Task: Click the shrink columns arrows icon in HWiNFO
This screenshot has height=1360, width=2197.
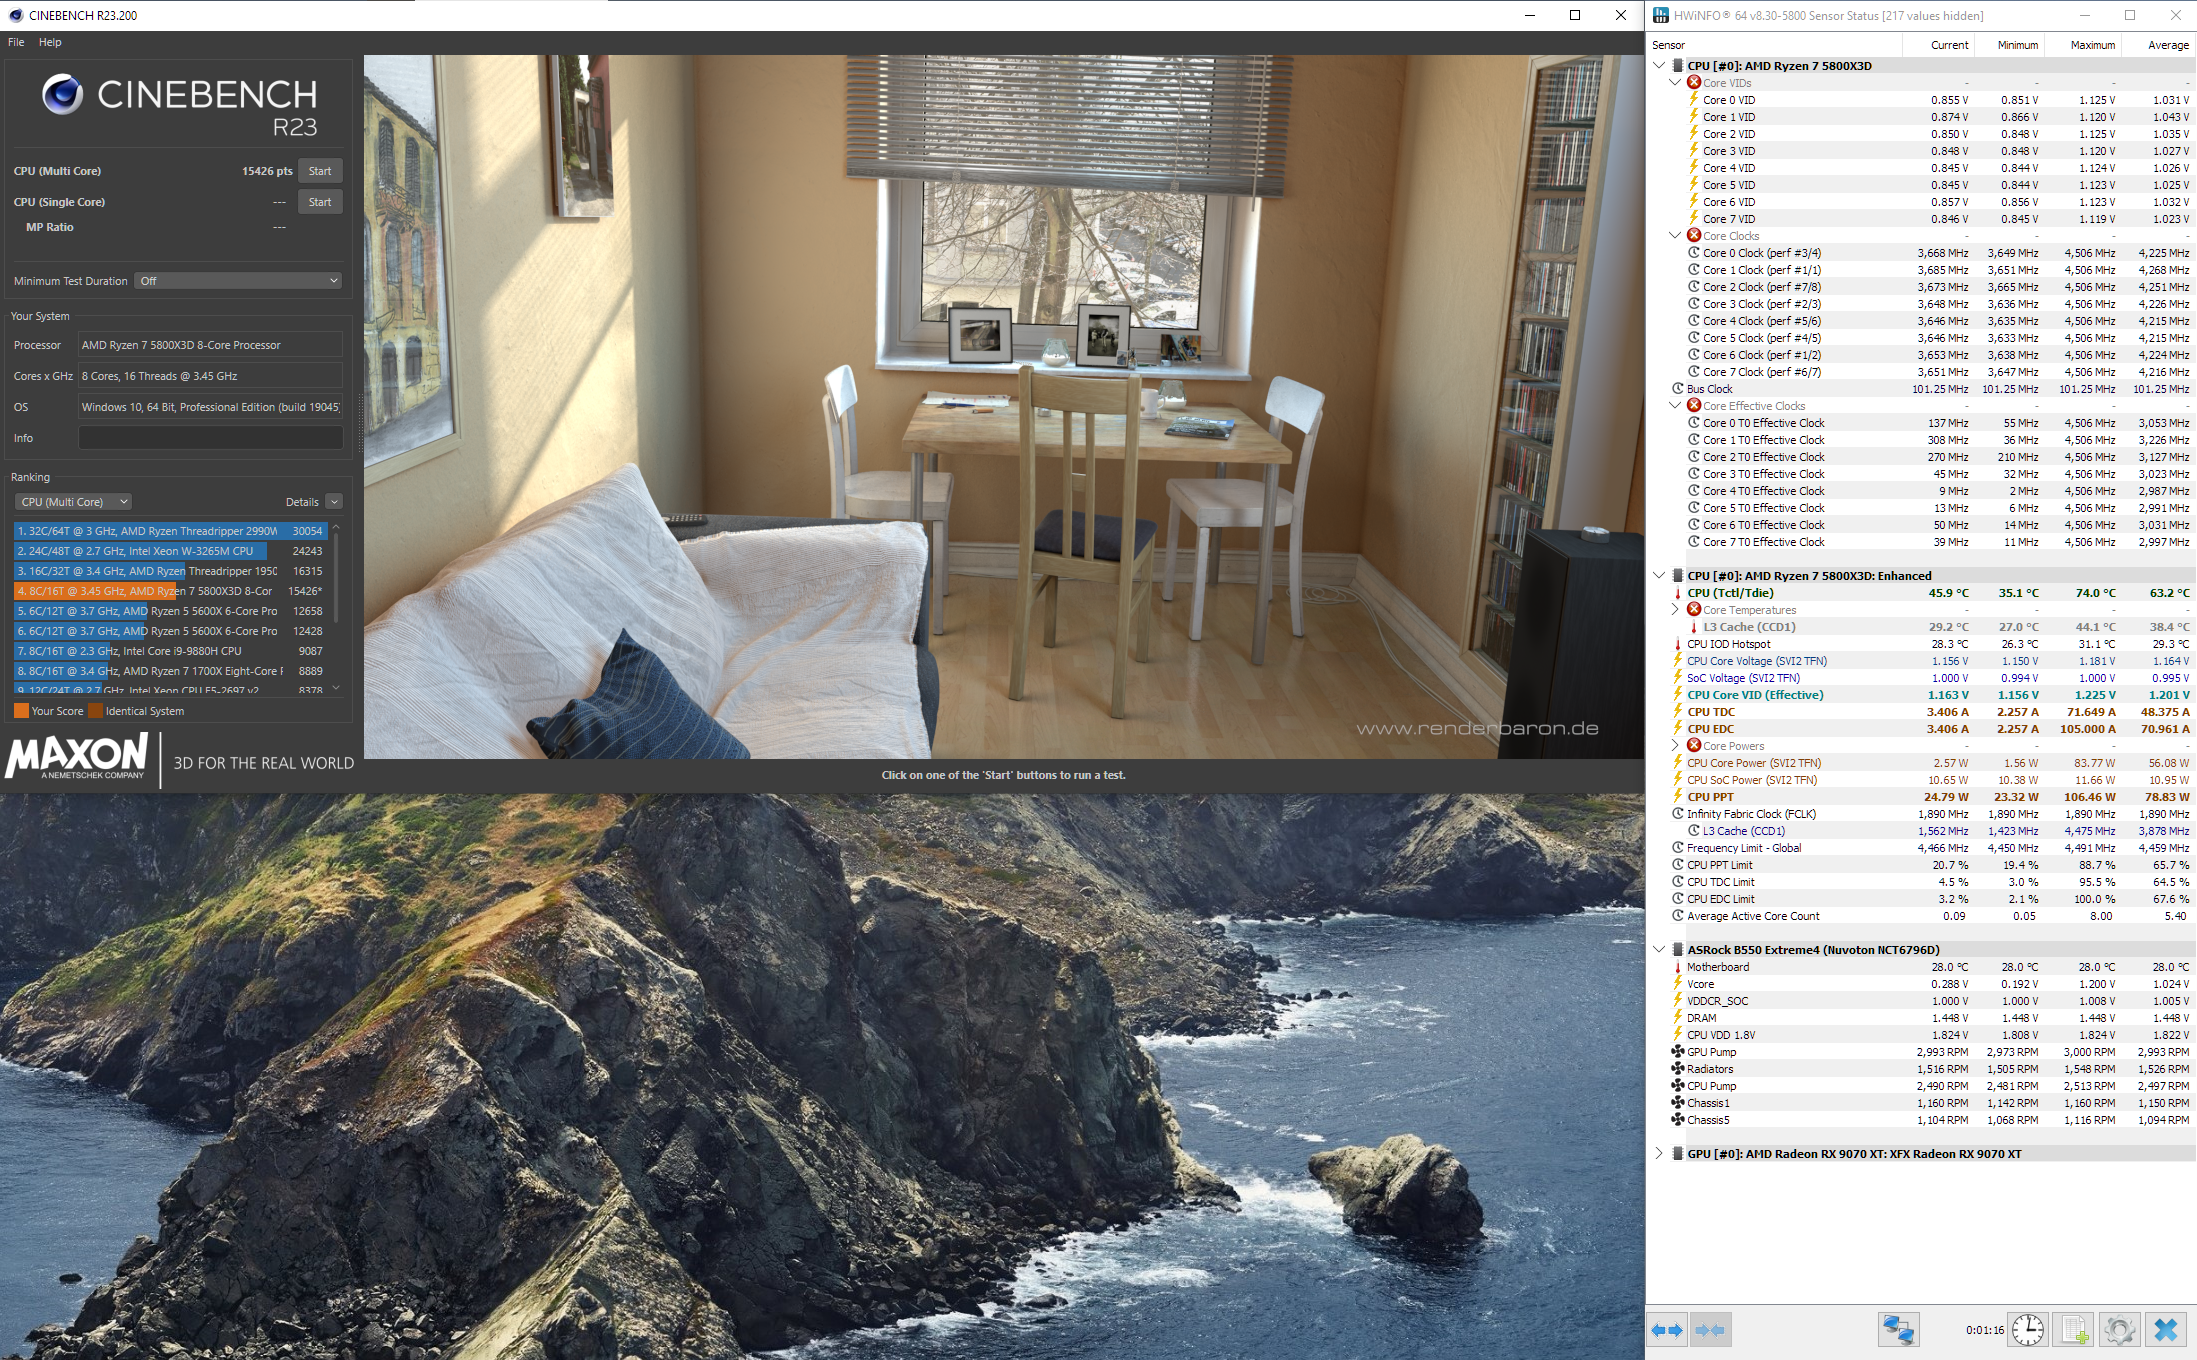Action: 1710,1330
